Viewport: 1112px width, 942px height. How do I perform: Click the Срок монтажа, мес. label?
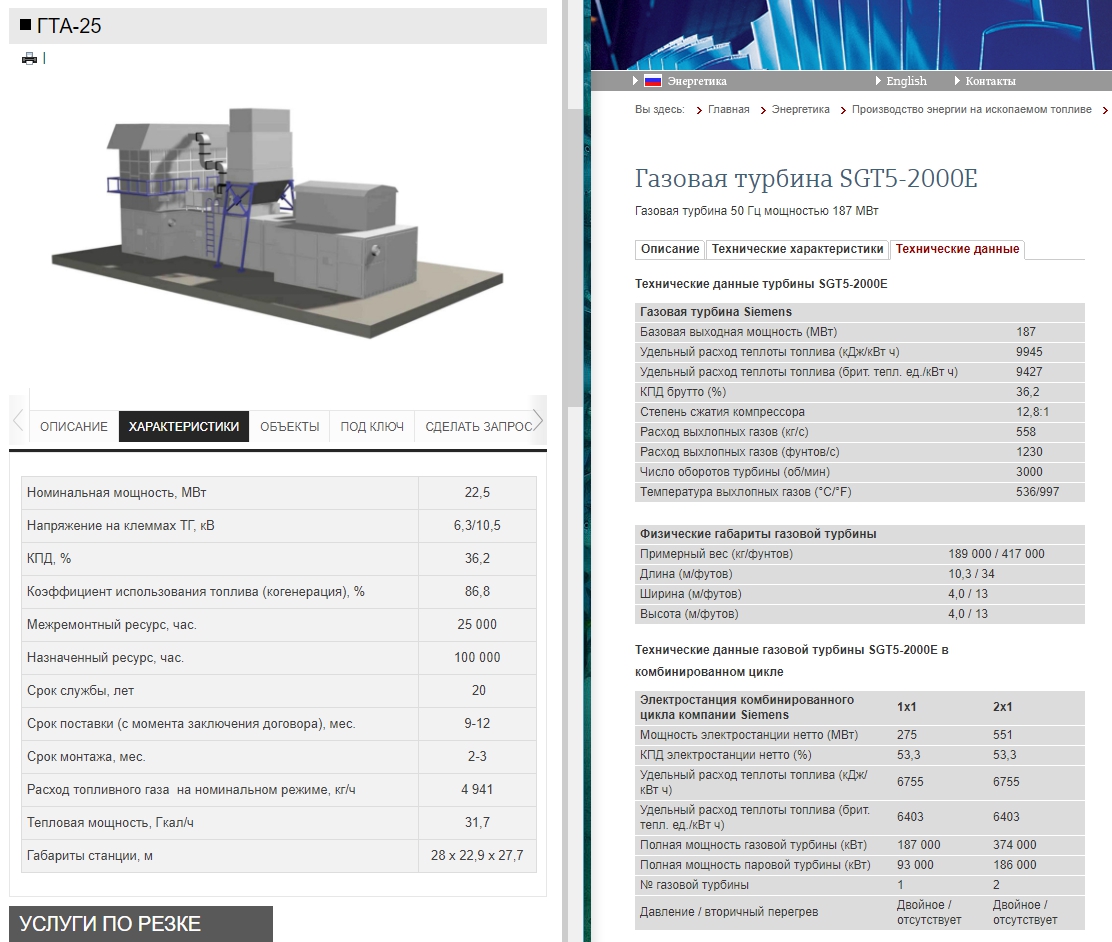86,756
